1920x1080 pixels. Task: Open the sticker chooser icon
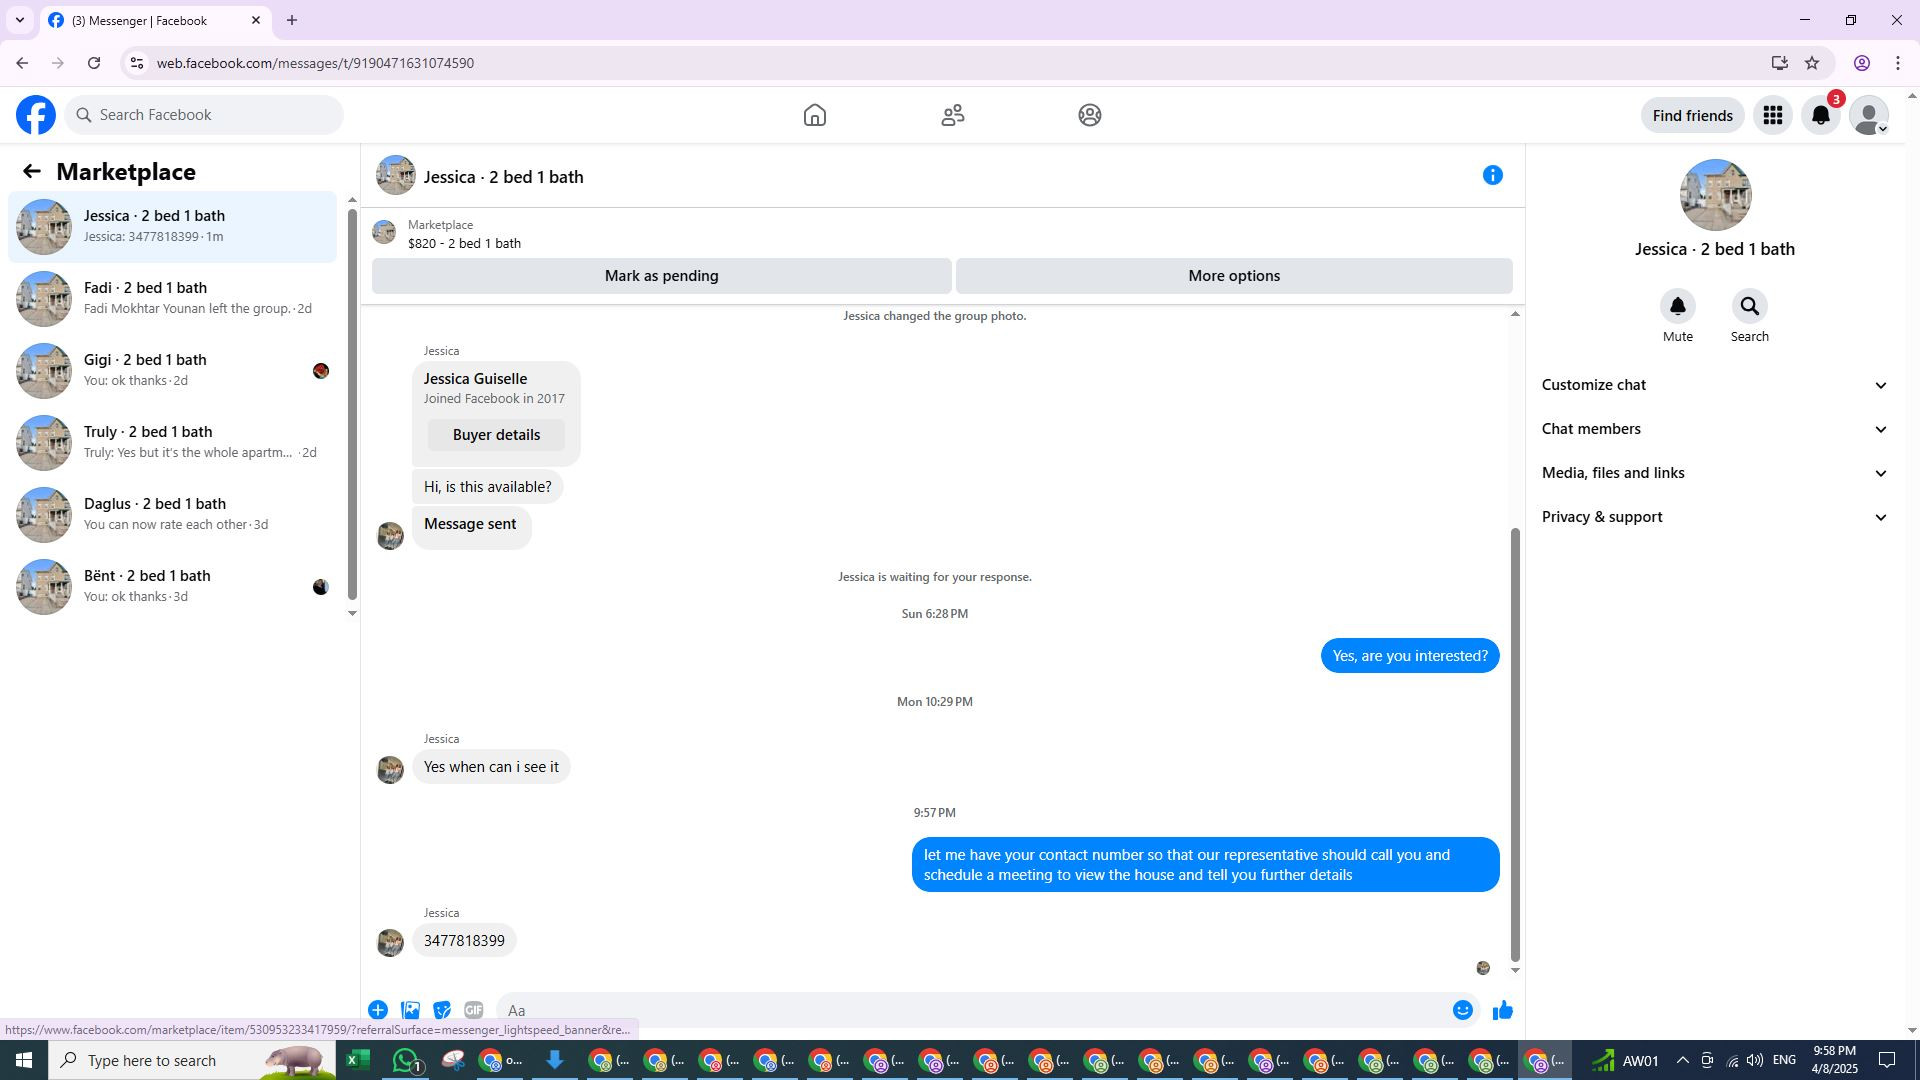(442, 1010)
